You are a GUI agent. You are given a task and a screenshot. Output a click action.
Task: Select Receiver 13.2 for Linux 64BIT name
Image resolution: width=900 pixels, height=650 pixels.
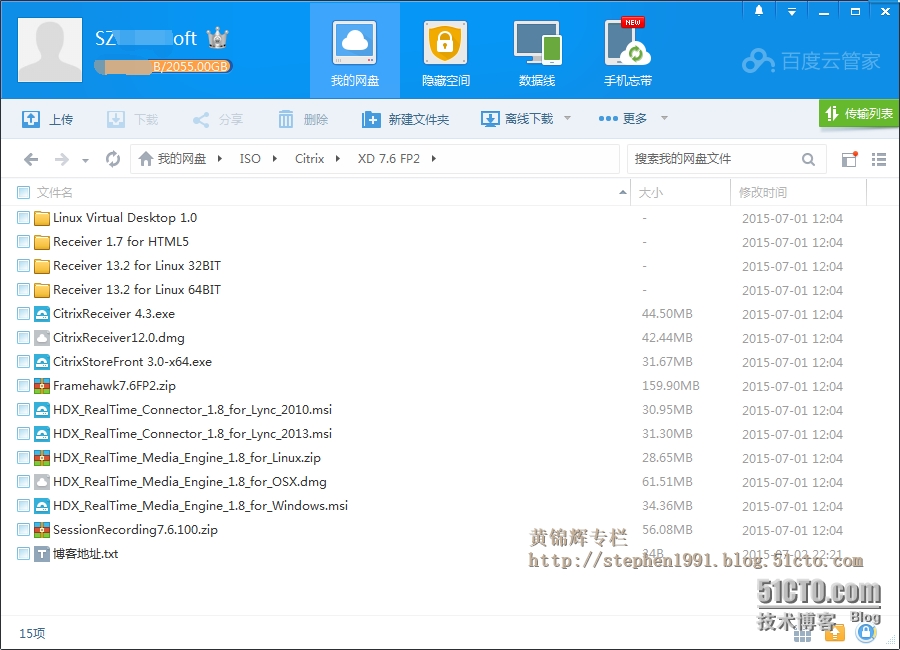pyautogui.click(x=137, y=289)
